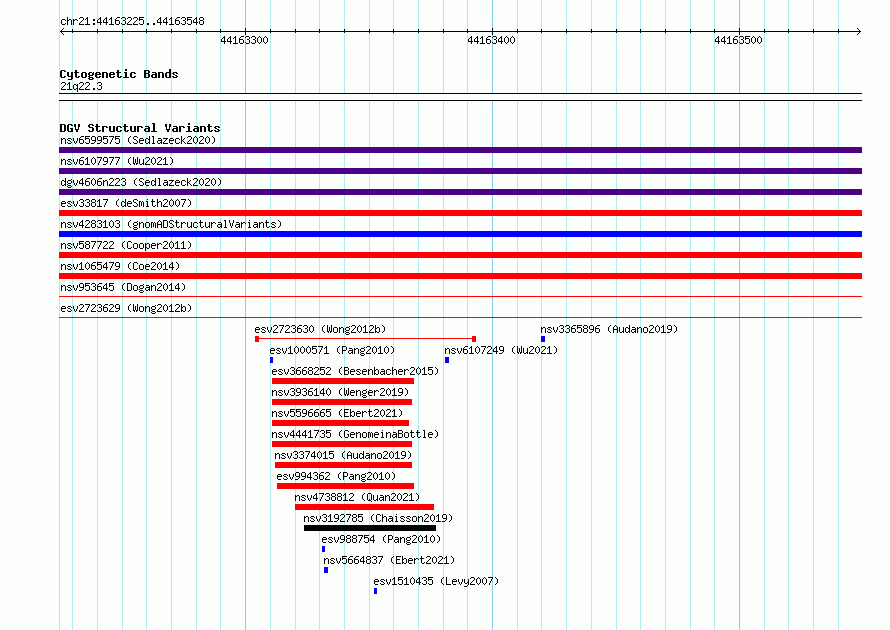Click the red bar under nsv3936140
Image resolution: width=890 pixels, height=630 pixels.
point(342,402)
